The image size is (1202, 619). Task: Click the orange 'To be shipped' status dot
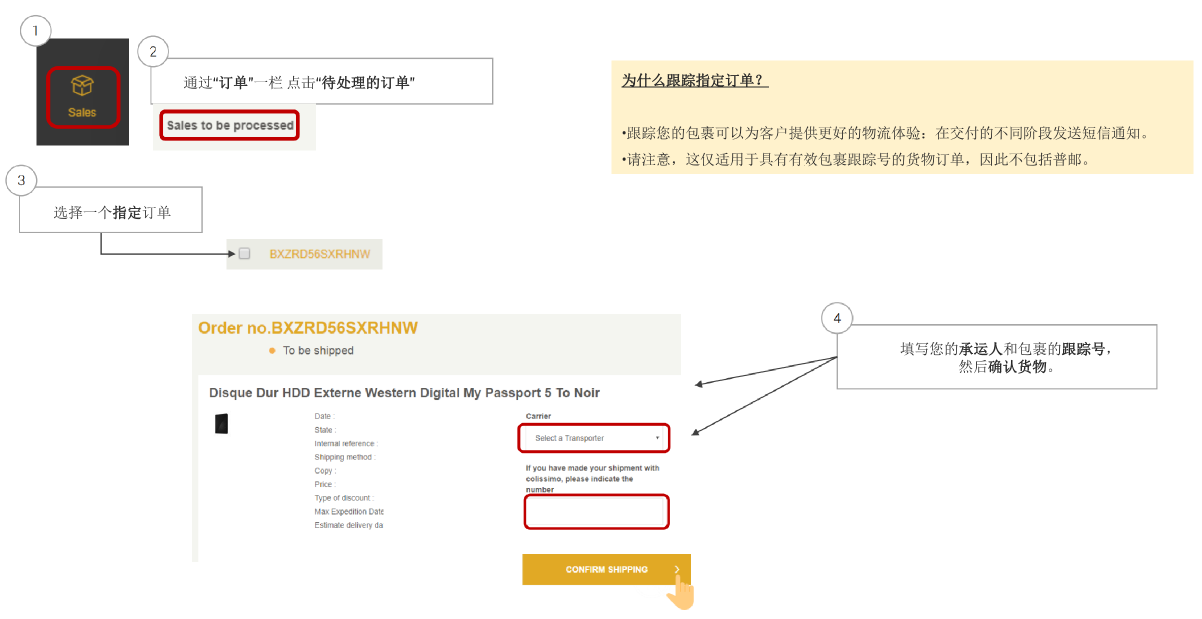pyautogui.click(x=272, y=351)
